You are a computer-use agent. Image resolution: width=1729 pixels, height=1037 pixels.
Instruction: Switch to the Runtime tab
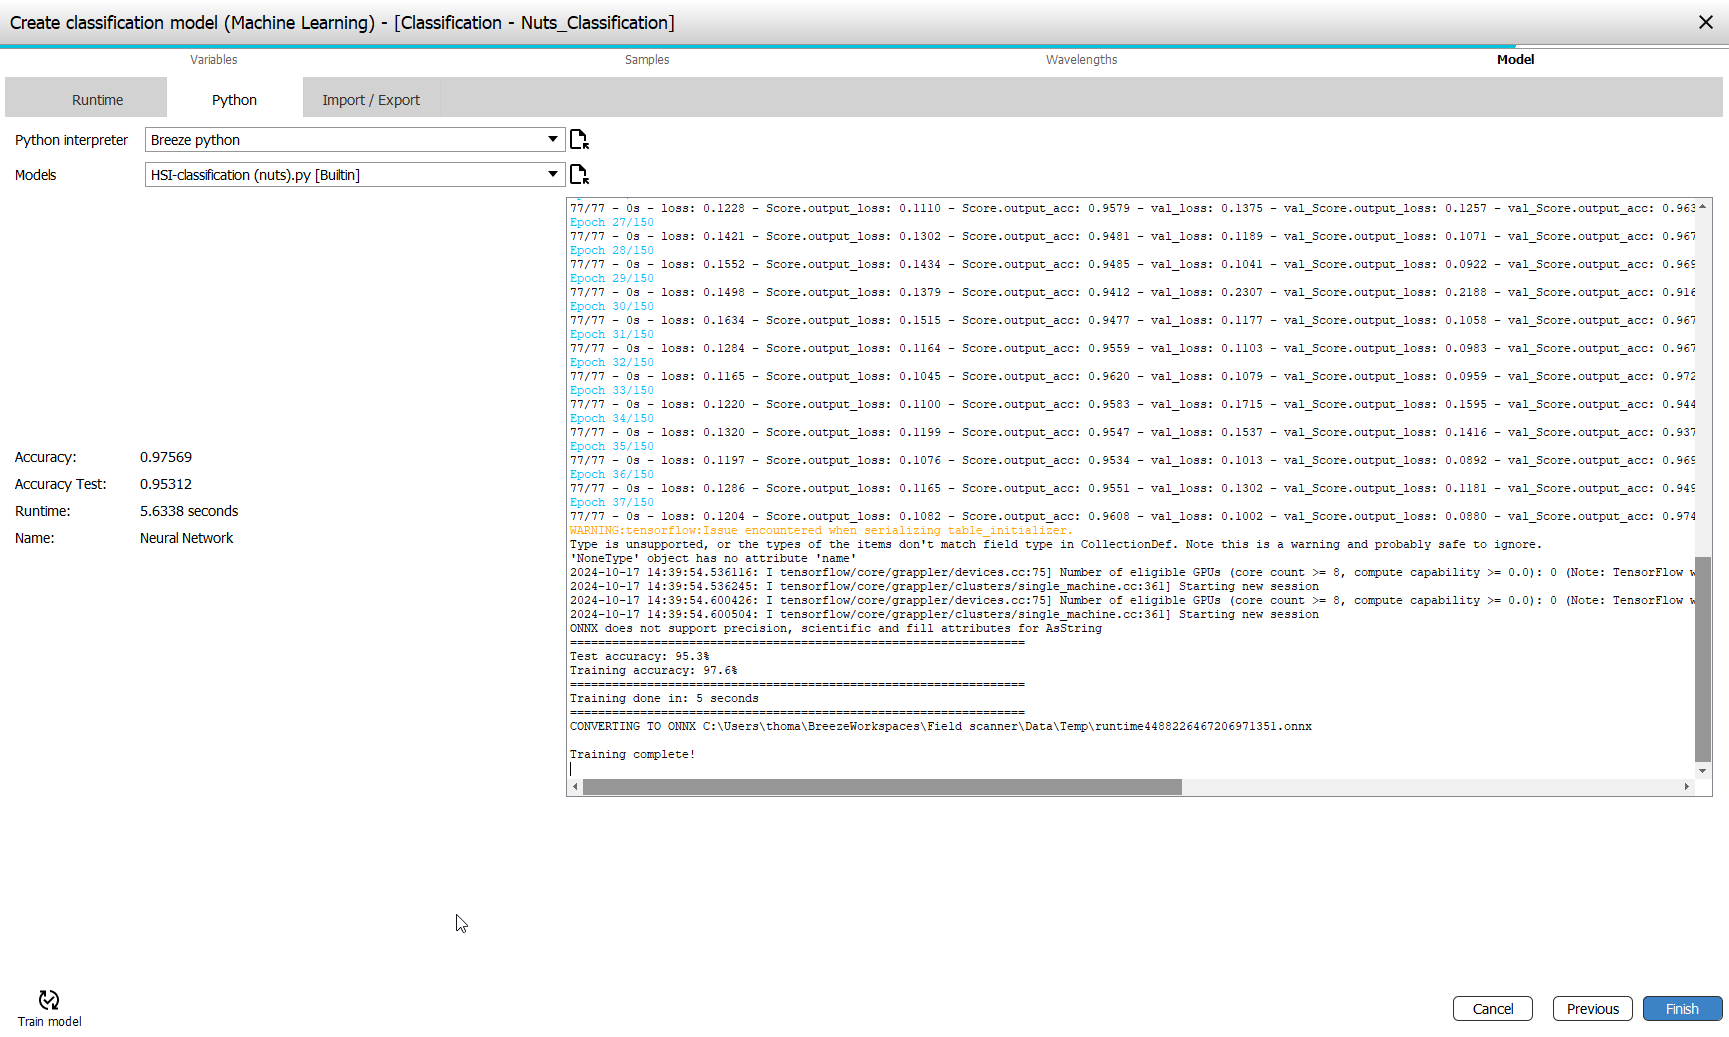97,100
